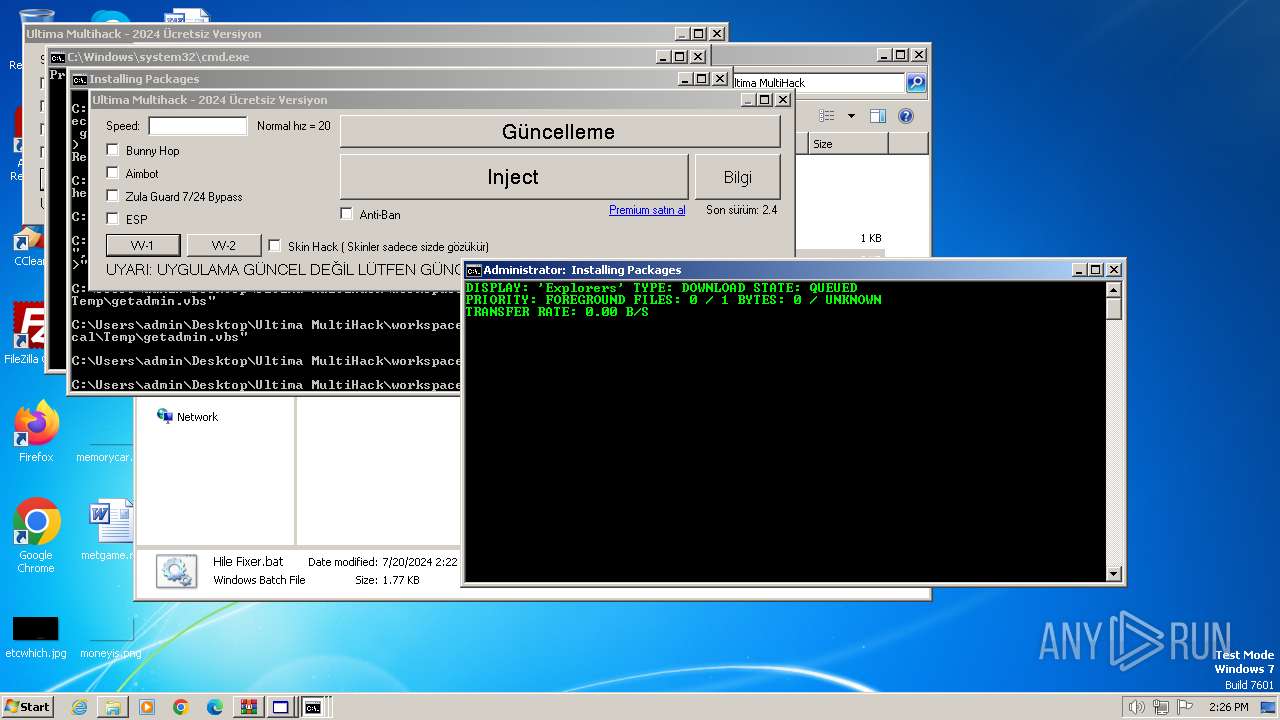Click the Inject button
Screen dimensions: 1280x720
pos(513,177)
